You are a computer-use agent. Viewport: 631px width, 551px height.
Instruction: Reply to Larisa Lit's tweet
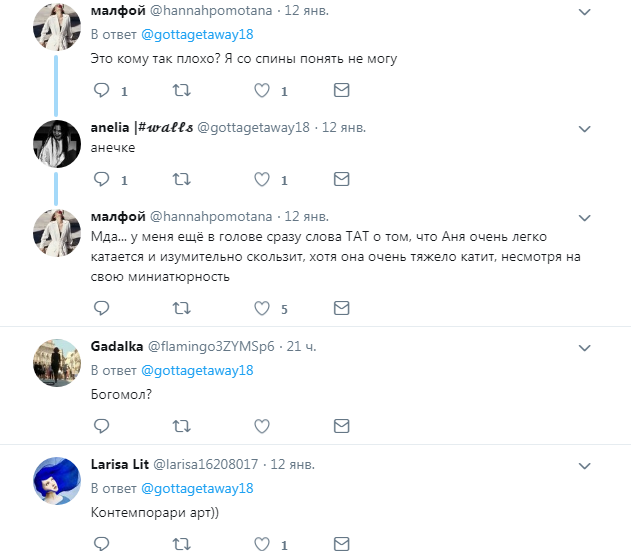pyautogui.click(x=101, y=544)
